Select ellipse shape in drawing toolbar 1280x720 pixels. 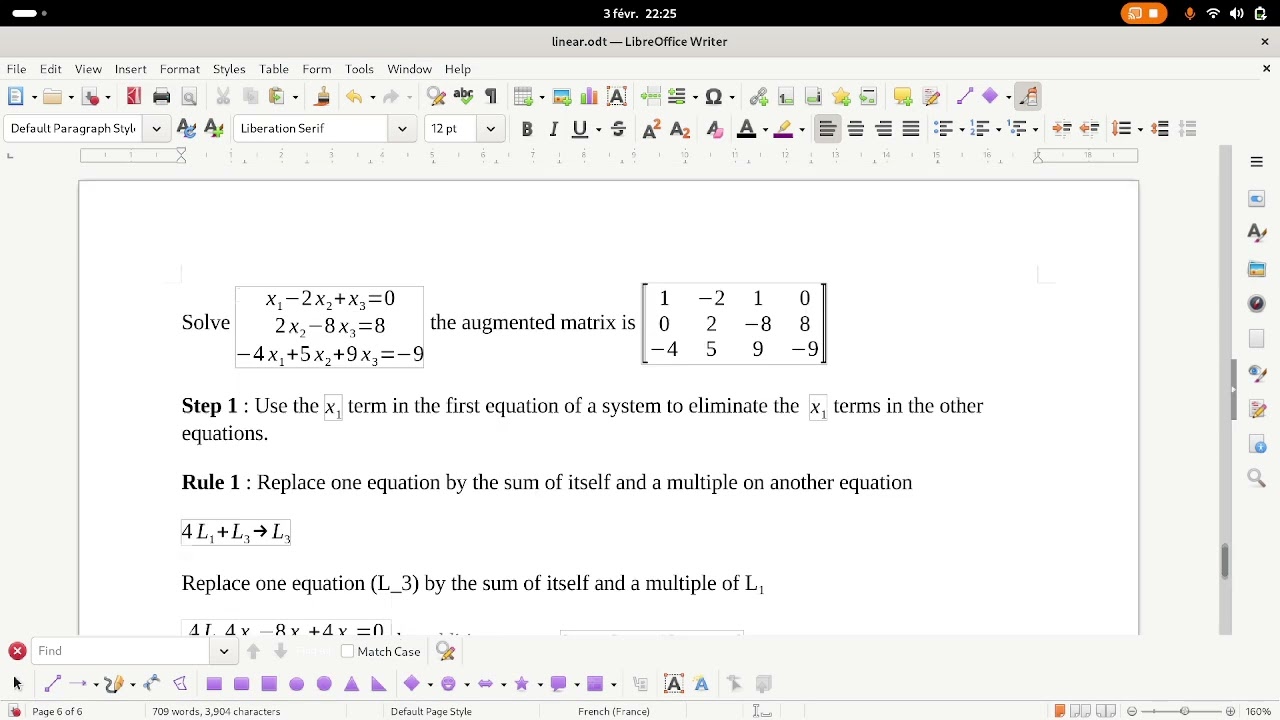click(297, 684)
